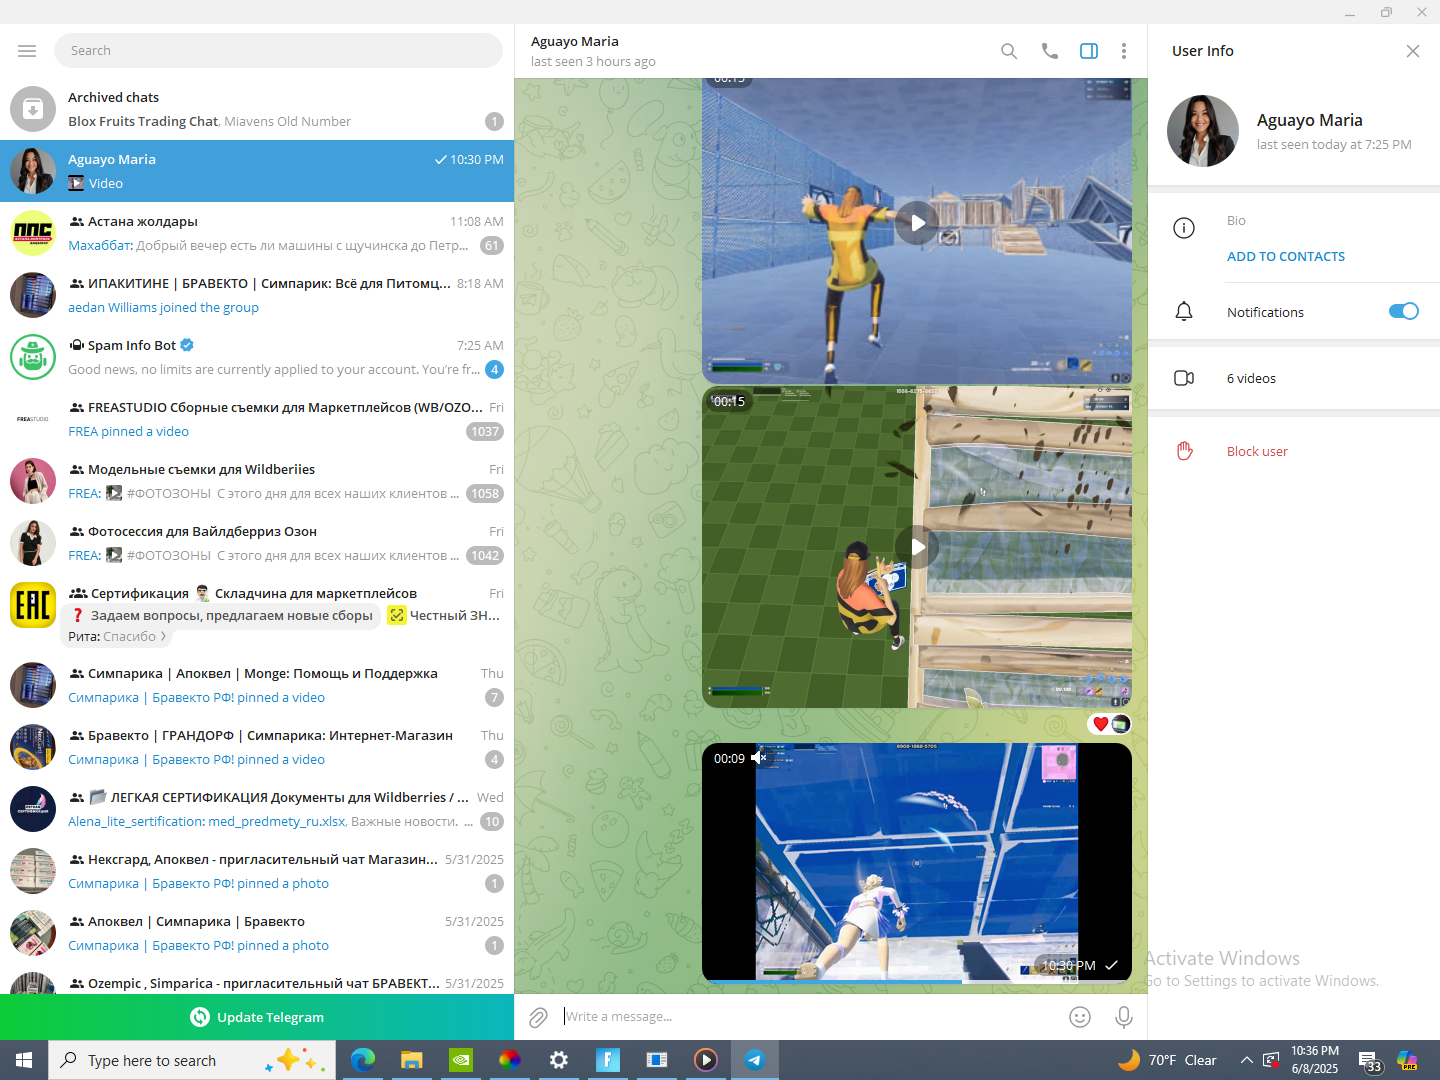1440x1080 pixels.
Task: Open Settings gear in taskbar
Action: 559,1060
